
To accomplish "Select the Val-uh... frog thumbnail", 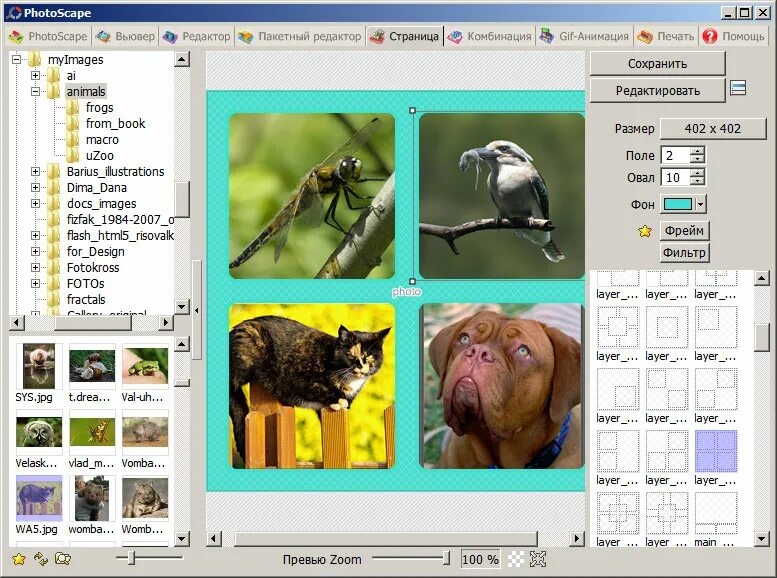I will click(x=145, y=367).
